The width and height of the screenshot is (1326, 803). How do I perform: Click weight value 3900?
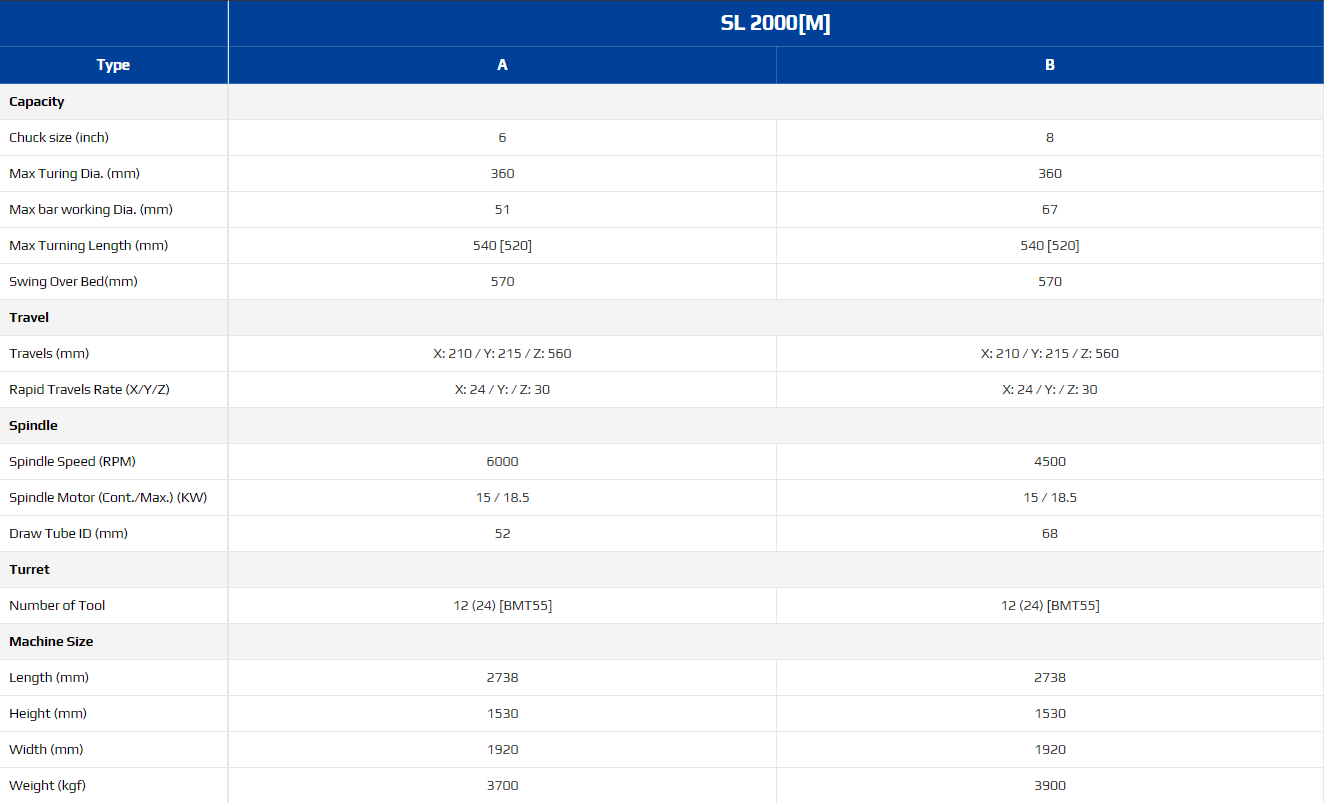point(1050,786)
